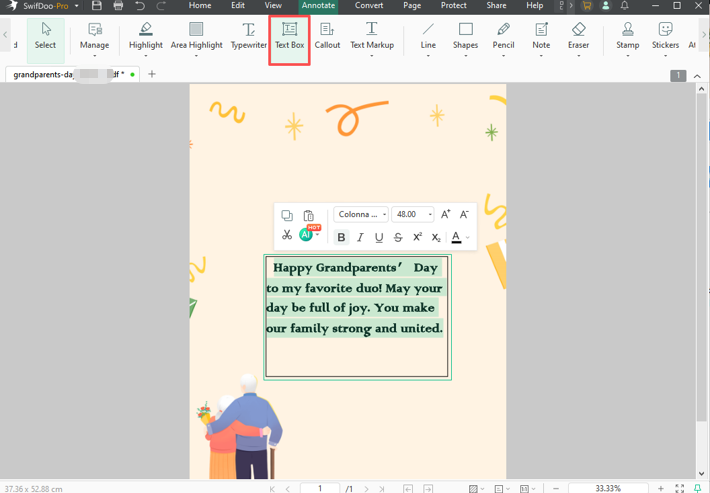Open the Stamp tool
Screen dimensions: 710x493
(x=627, y=36)
